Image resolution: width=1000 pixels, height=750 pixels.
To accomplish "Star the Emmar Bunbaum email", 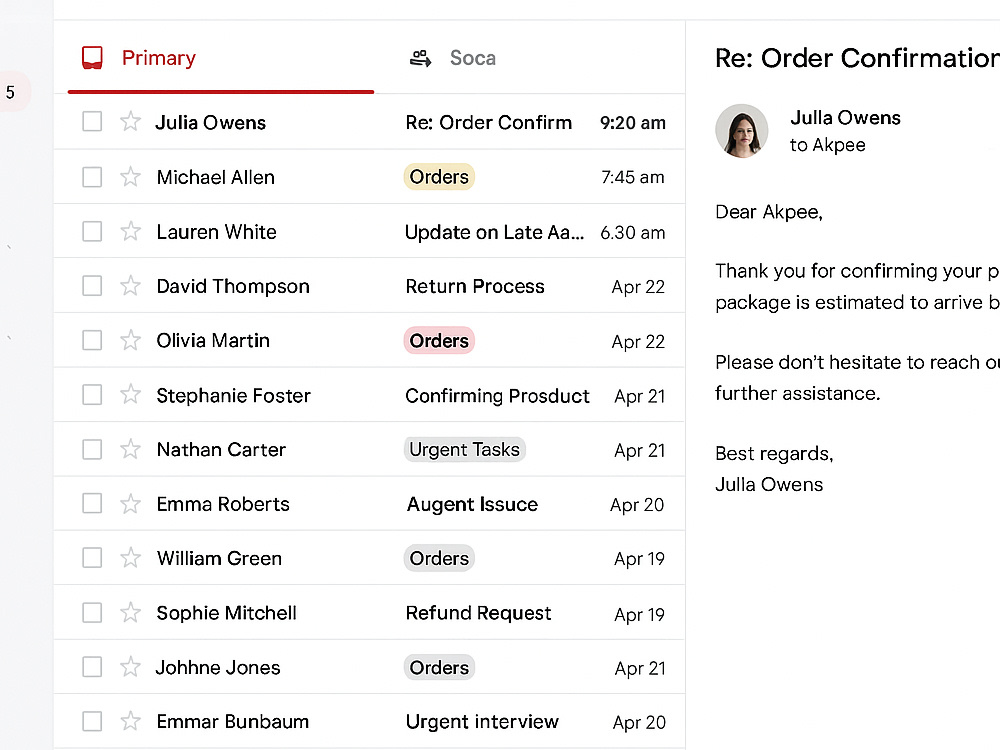I will [x=130, y=721].
